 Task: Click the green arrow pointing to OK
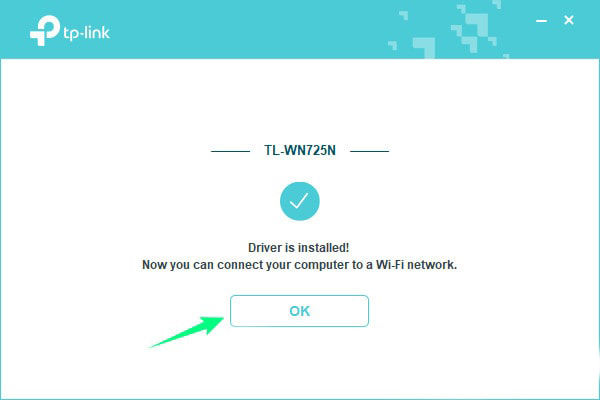tap(187, 332)
